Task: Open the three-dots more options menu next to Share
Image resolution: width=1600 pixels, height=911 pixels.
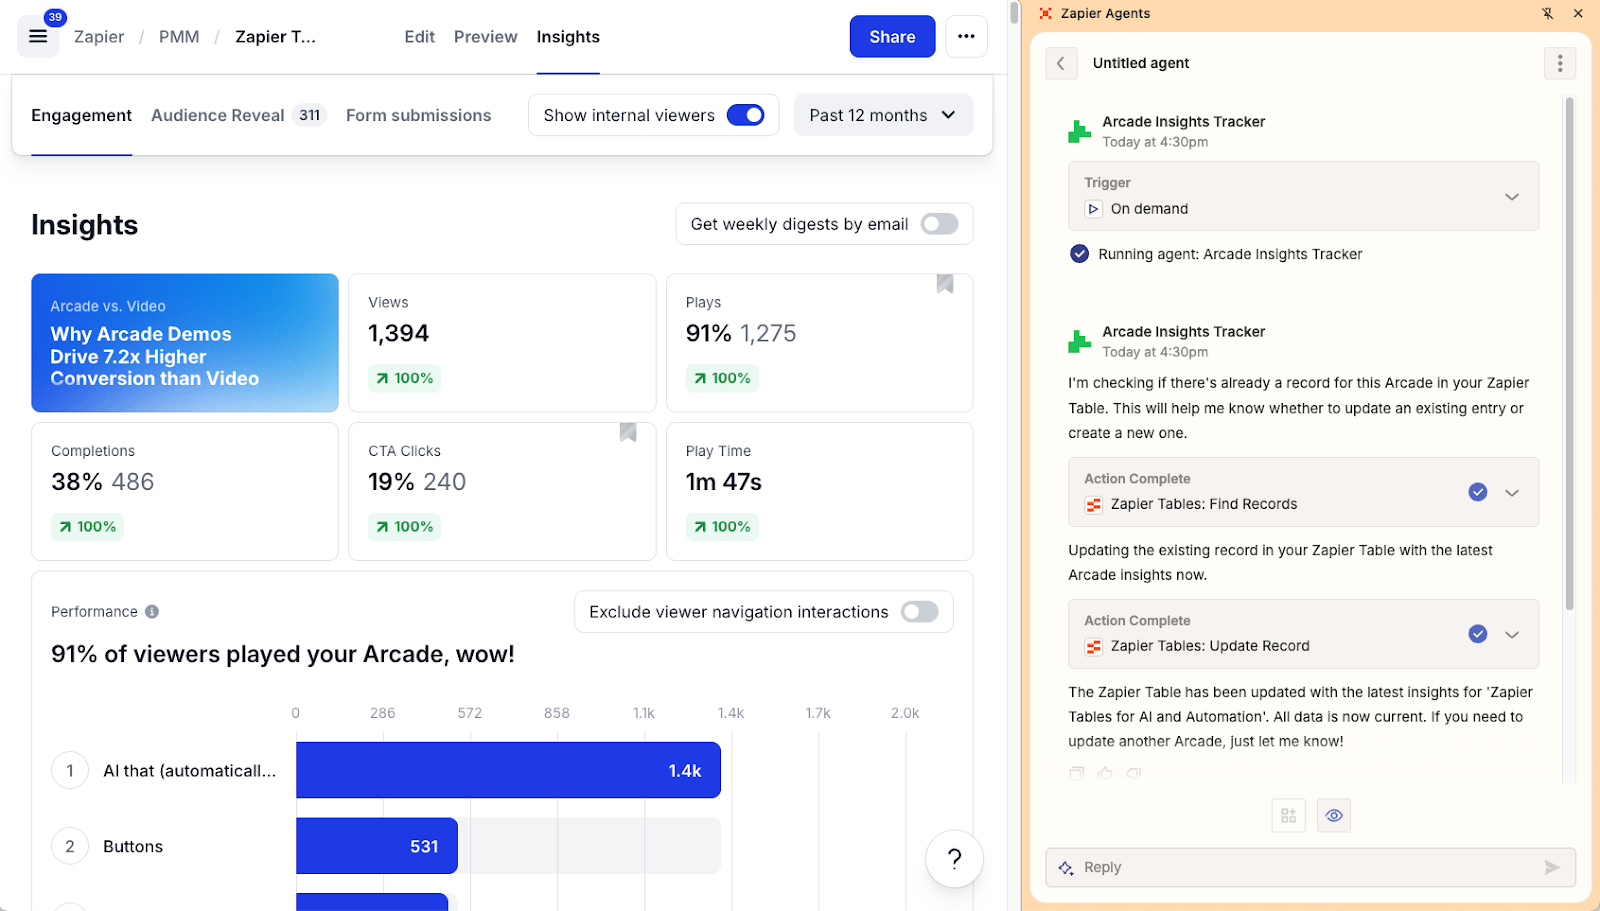Action: coord(966,36)
